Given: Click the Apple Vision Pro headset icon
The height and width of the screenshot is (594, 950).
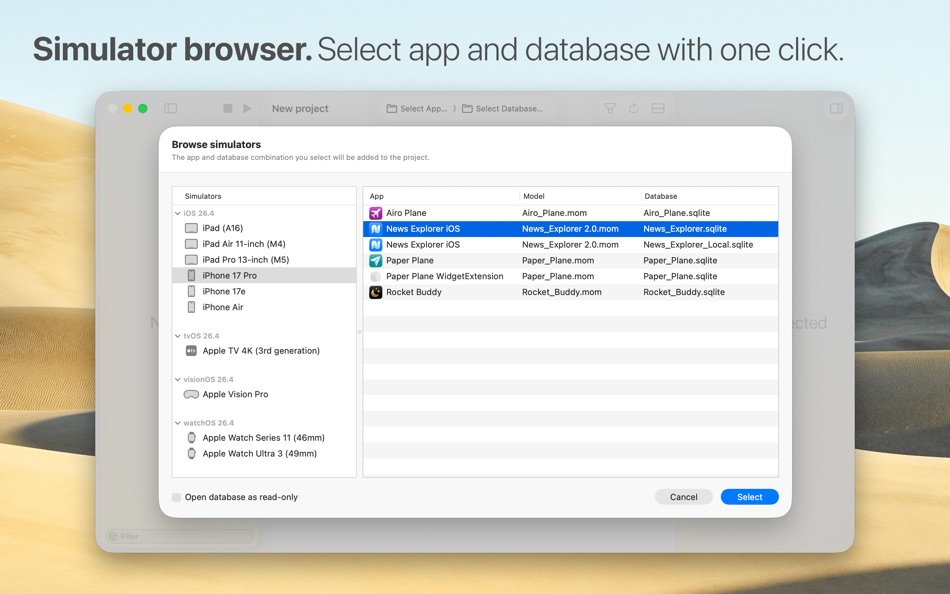Looking at the screenshot, I should [x=191, y=394].
